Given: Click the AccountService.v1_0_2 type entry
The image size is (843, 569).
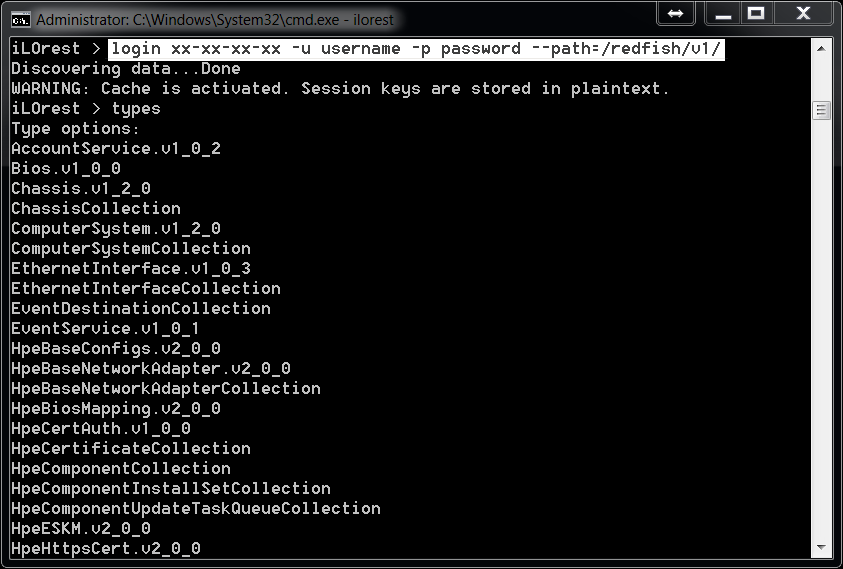Looking at the screenshot, I should 116,149.
